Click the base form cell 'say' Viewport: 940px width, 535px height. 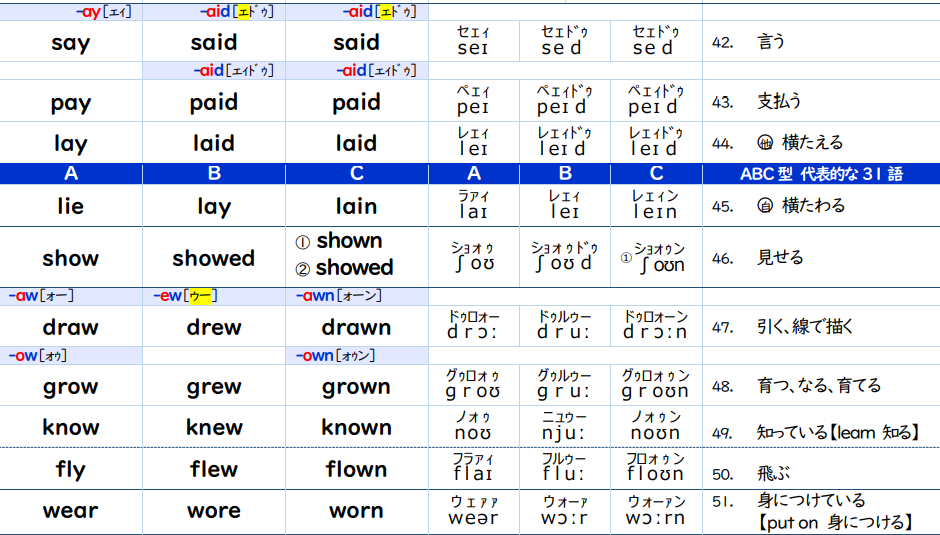[x=71, y=43]
